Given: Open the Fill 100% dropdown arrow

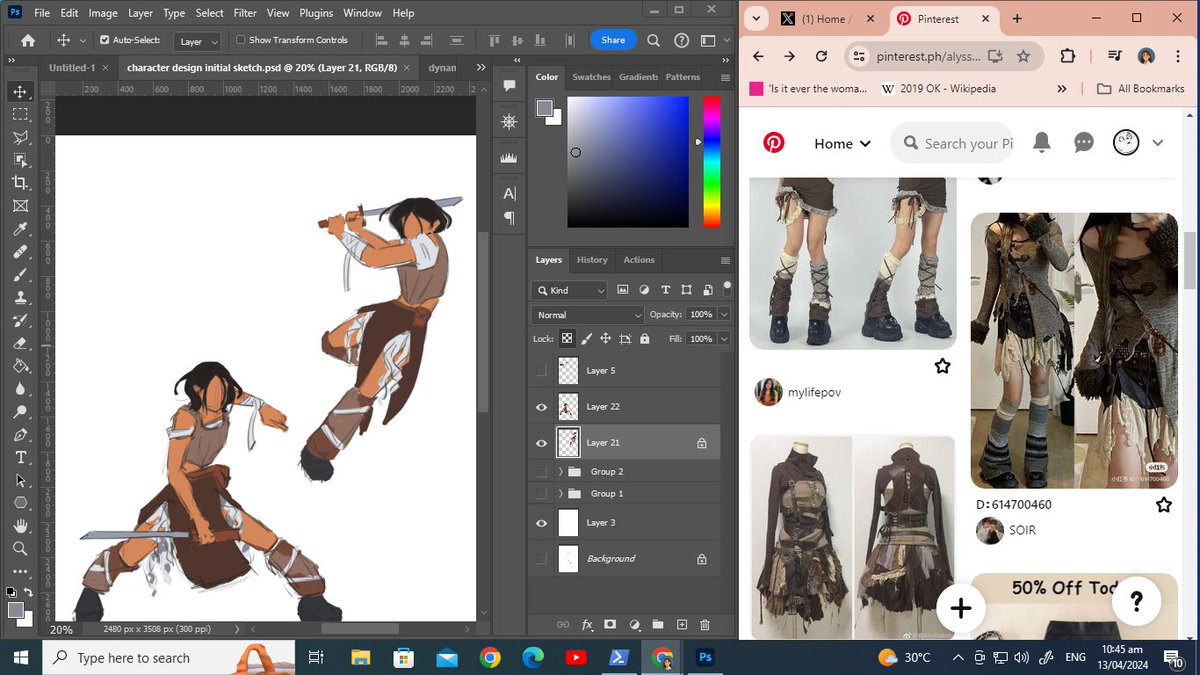Looking at the screenshot, I should (x=724, y=339).
